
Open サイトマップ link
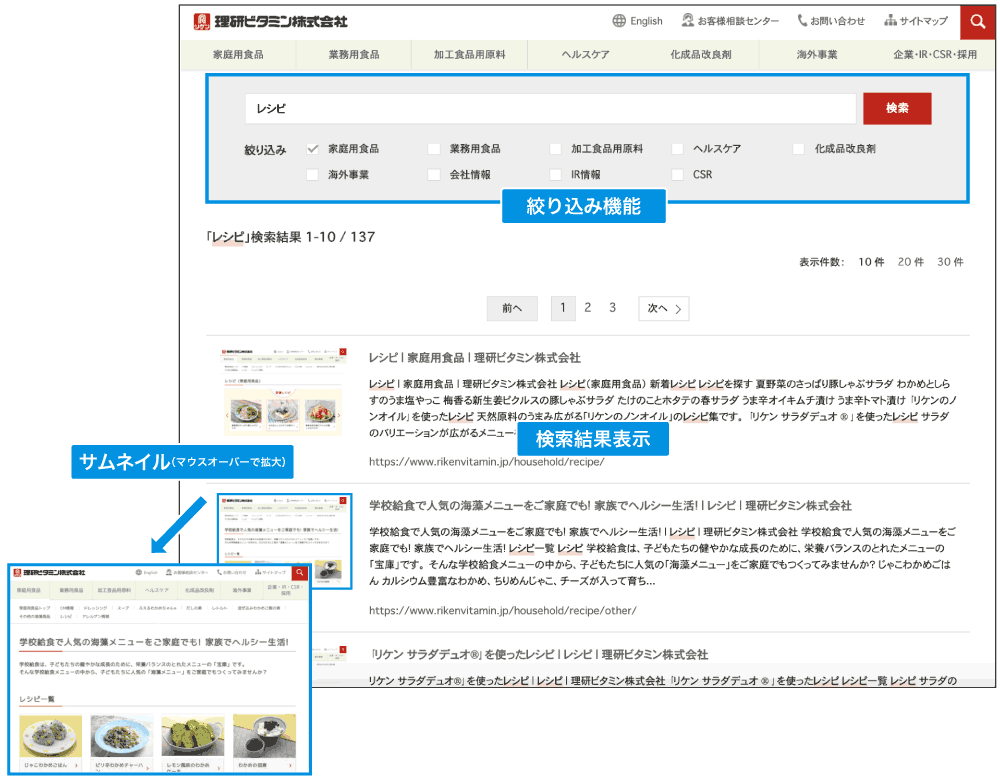[916, 21]
